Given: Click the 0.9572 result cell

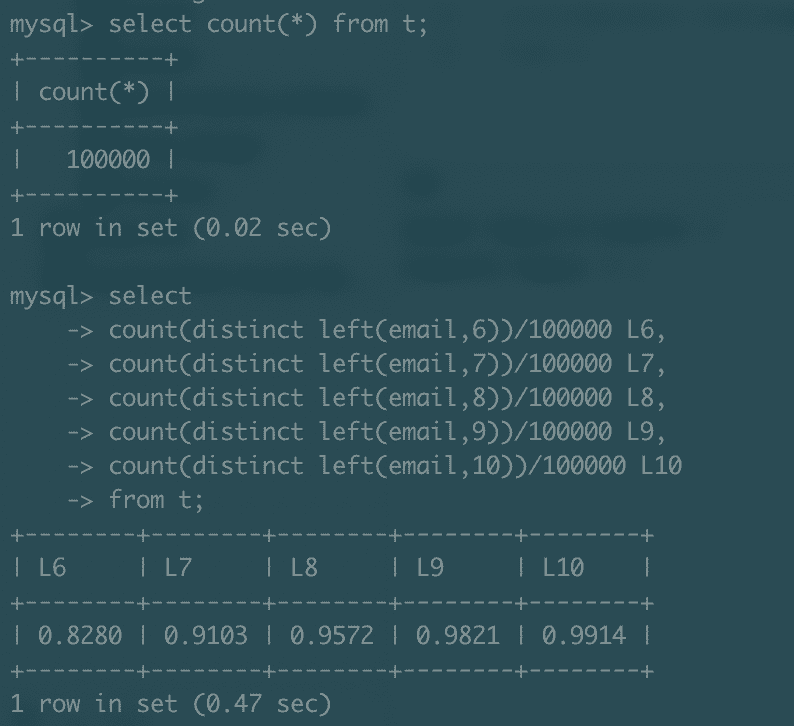Looking at the screenshot, I should pos(332,636).
